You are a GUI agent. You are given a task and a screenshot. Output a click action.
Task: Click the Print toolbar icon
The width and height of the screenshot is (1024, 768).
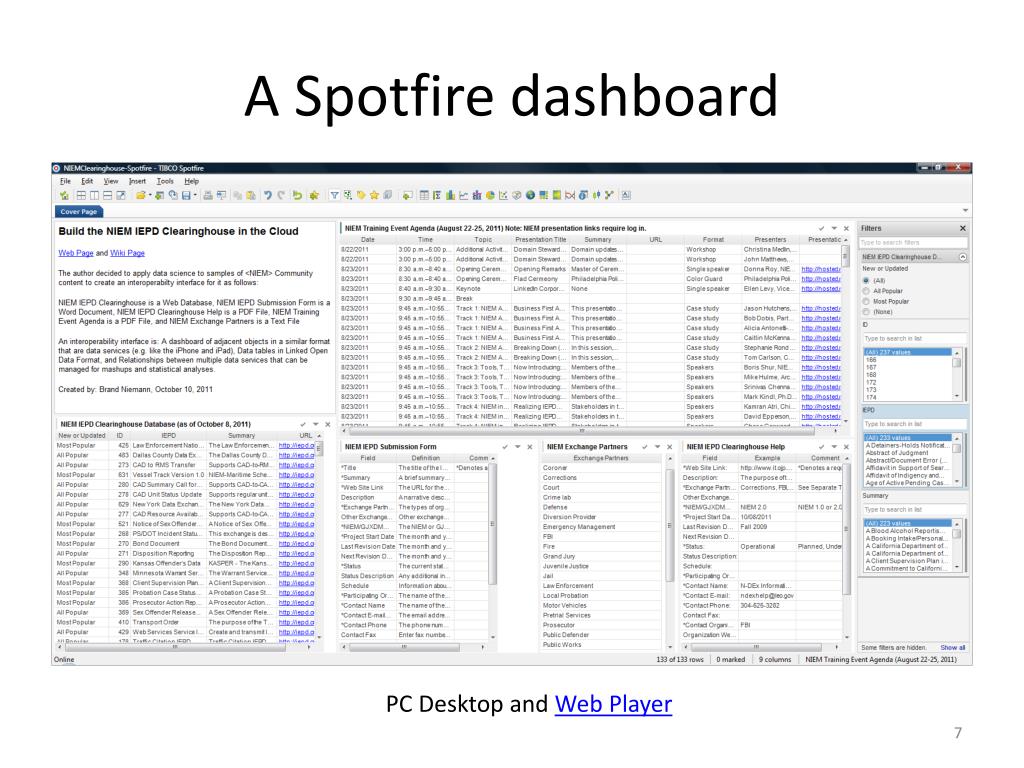[x=208, y=195]
